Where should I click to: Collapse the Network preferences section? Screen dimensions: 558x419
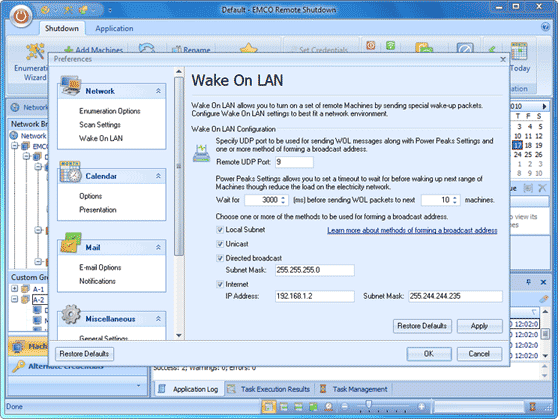point(158,91)
